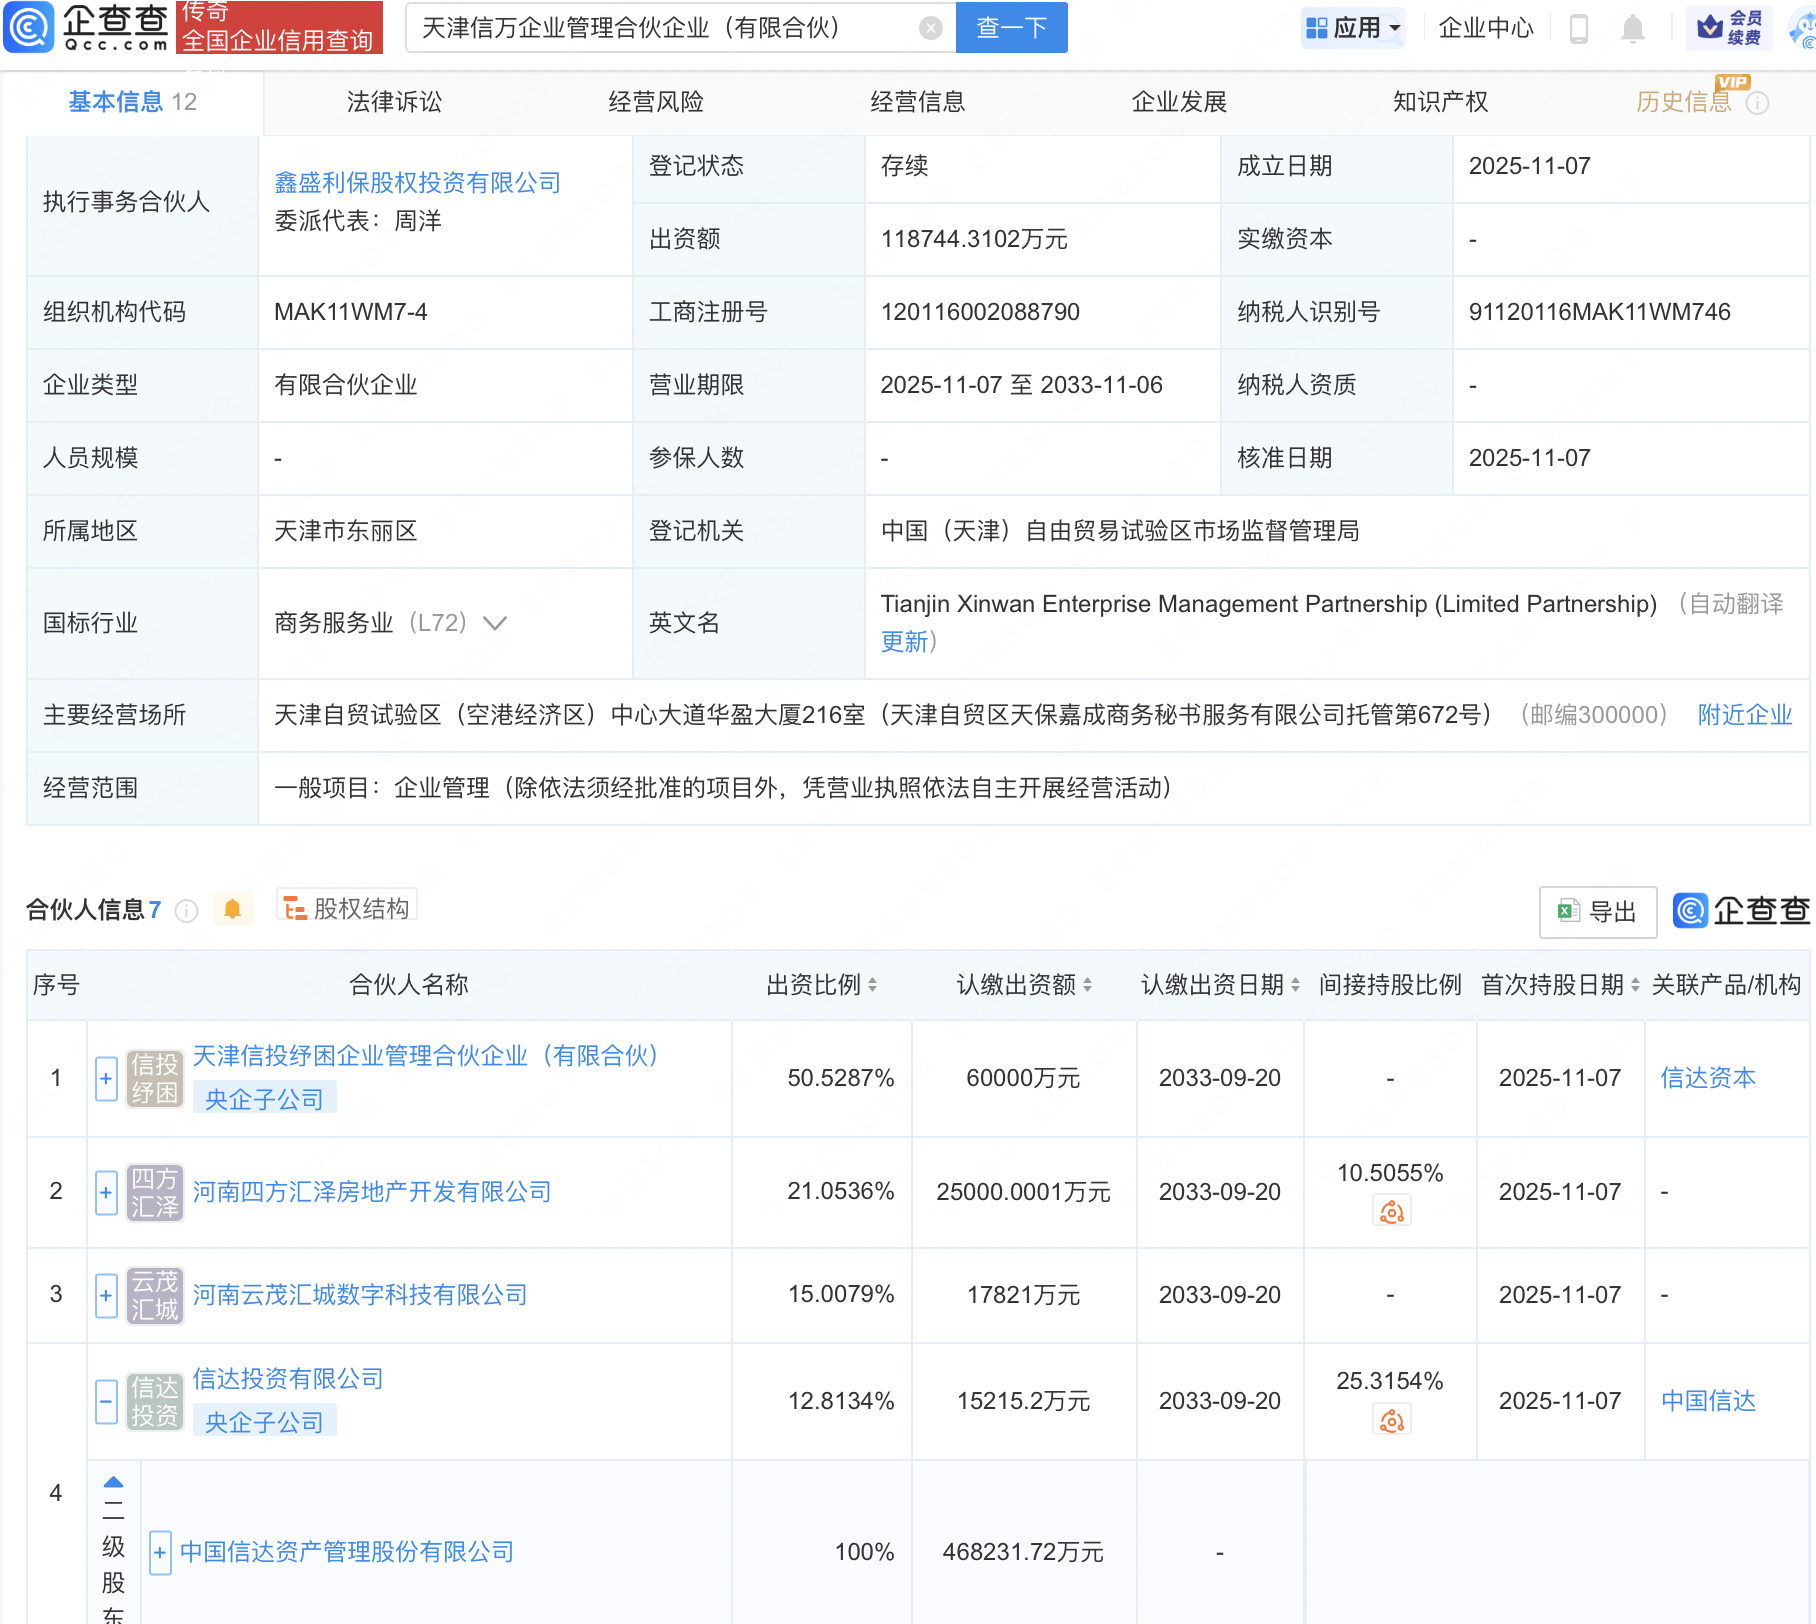This screenshot has width=1816, height=1624.
Task: Click the orange bell alert beside partner info
Action: coord(233,909)
